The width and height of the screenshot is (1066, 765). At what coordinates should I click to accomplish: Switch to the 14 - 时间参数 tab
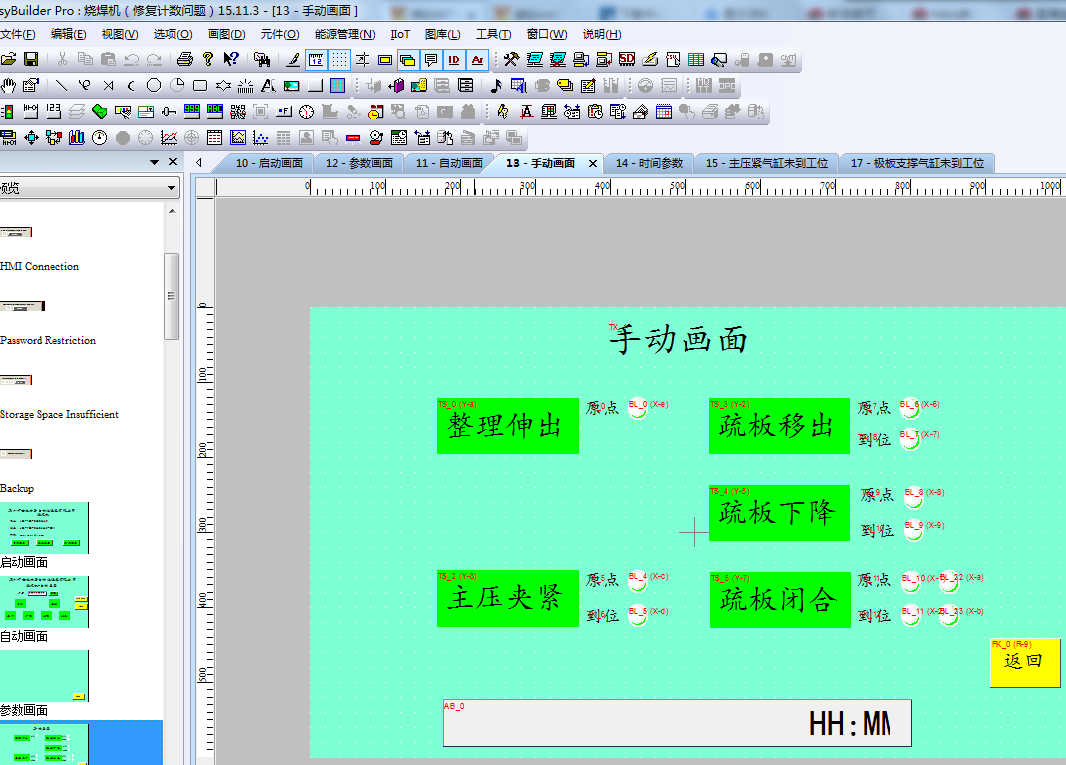(649, 163)
